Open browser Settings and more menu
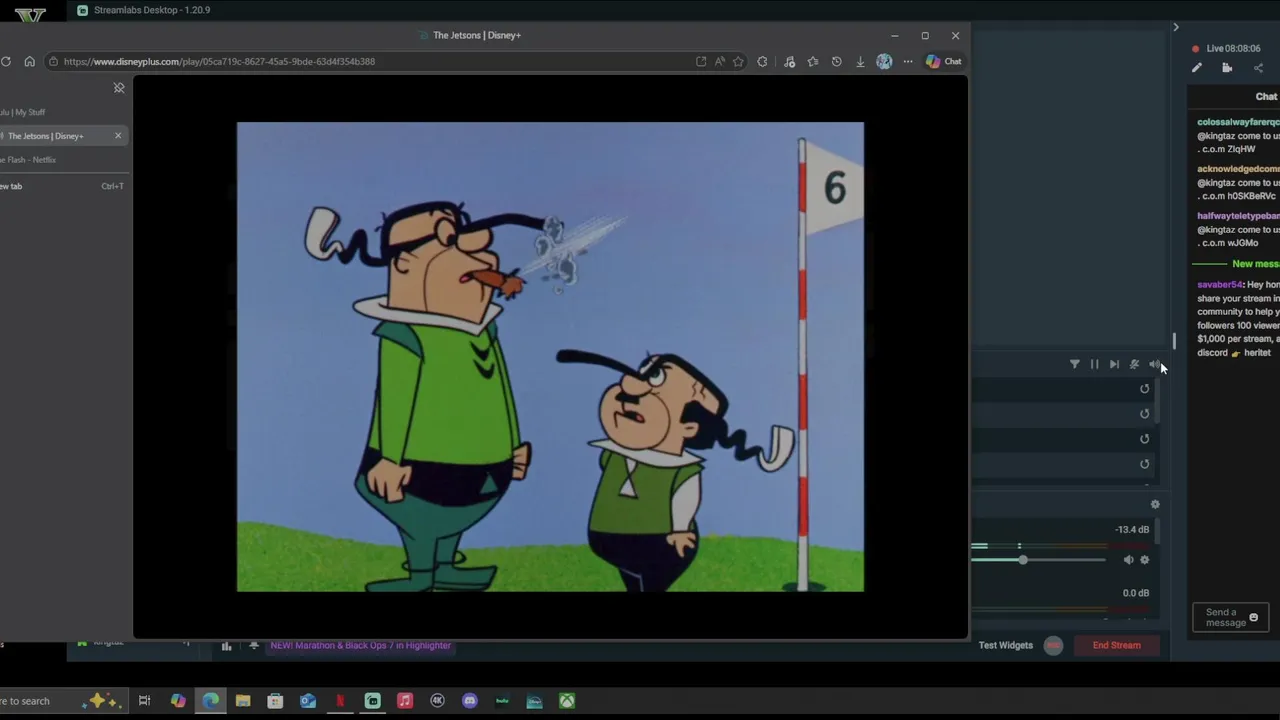Screen dimensions: 1280x720 [x=908, y=62]
